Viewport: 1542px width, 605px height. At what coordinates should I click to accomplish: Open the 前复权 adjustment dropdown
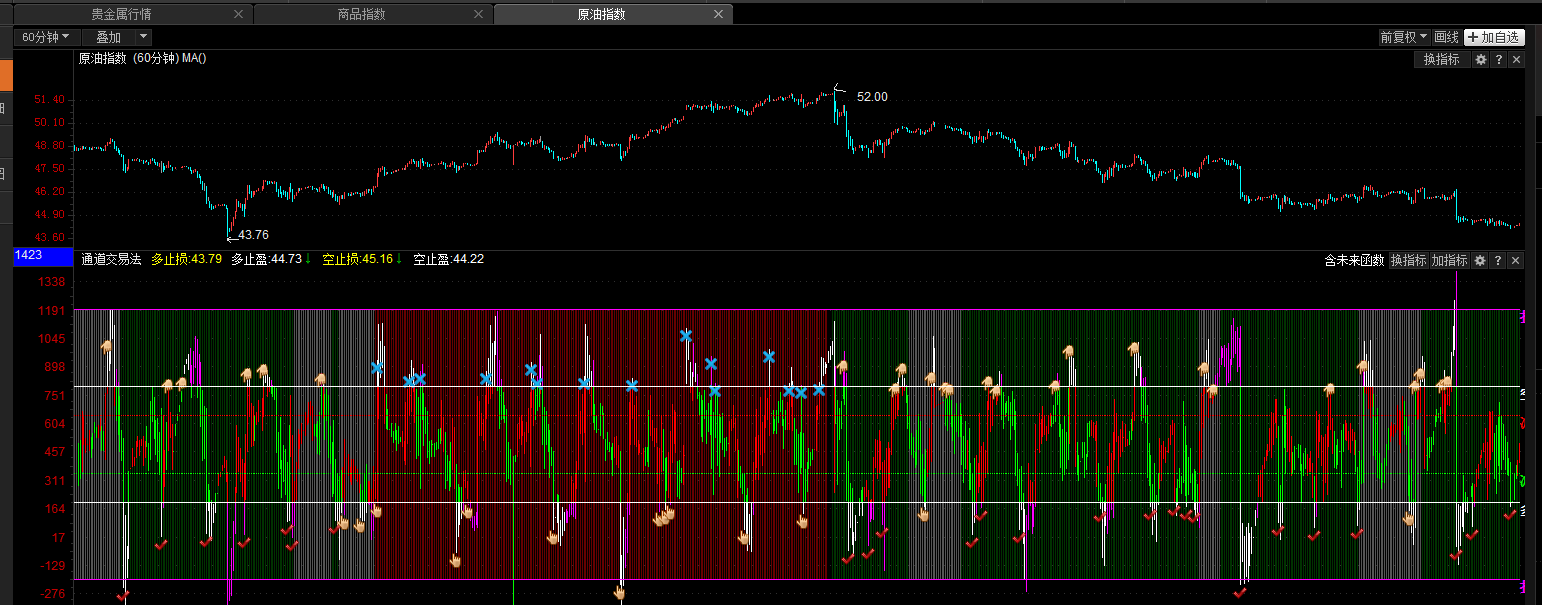coord(1403,37)
